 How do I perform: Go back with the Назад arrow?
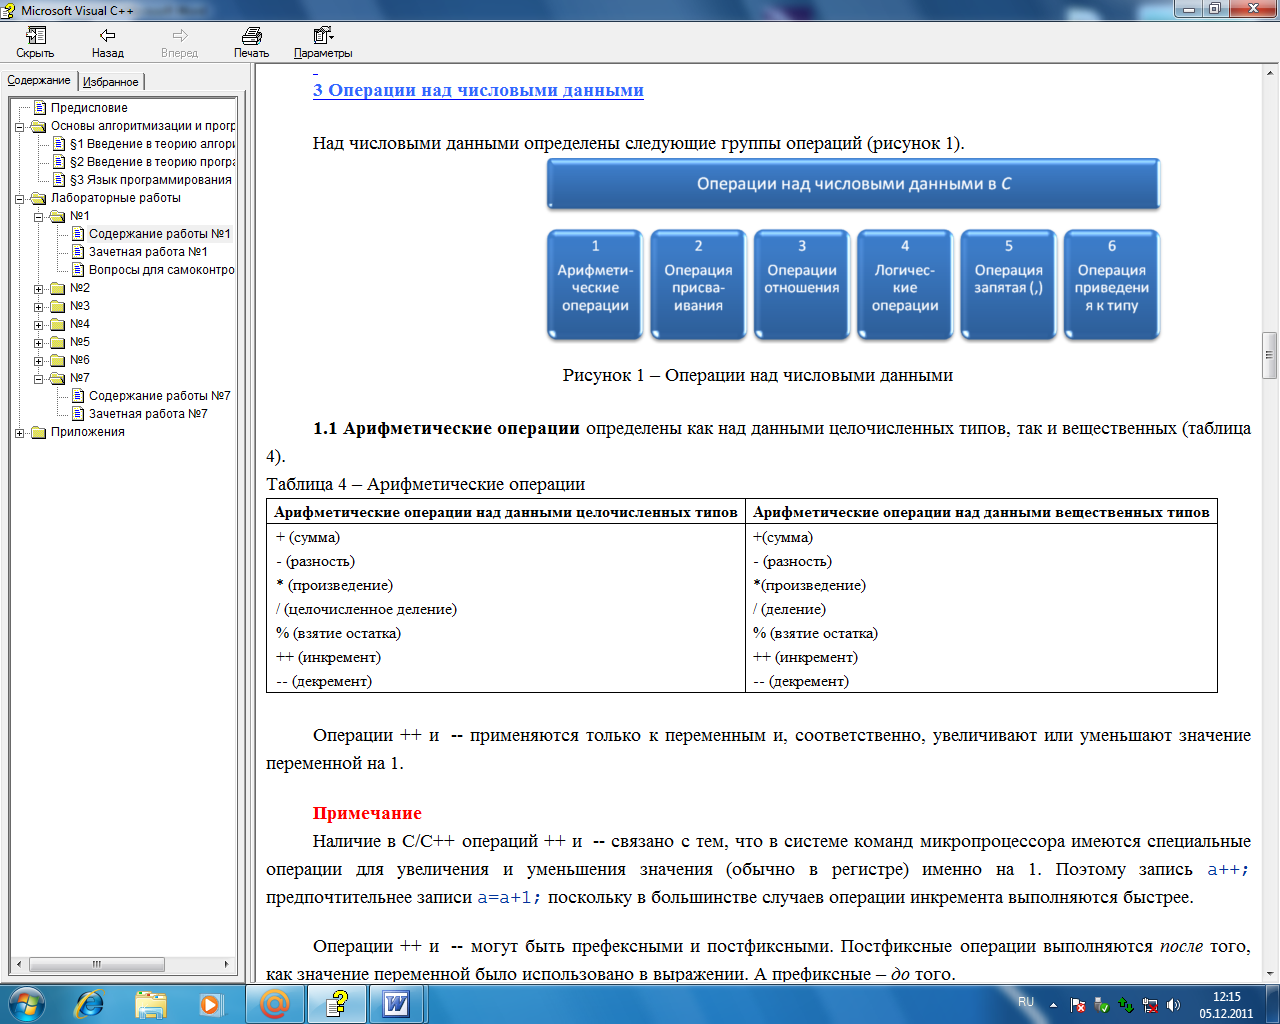108,36
